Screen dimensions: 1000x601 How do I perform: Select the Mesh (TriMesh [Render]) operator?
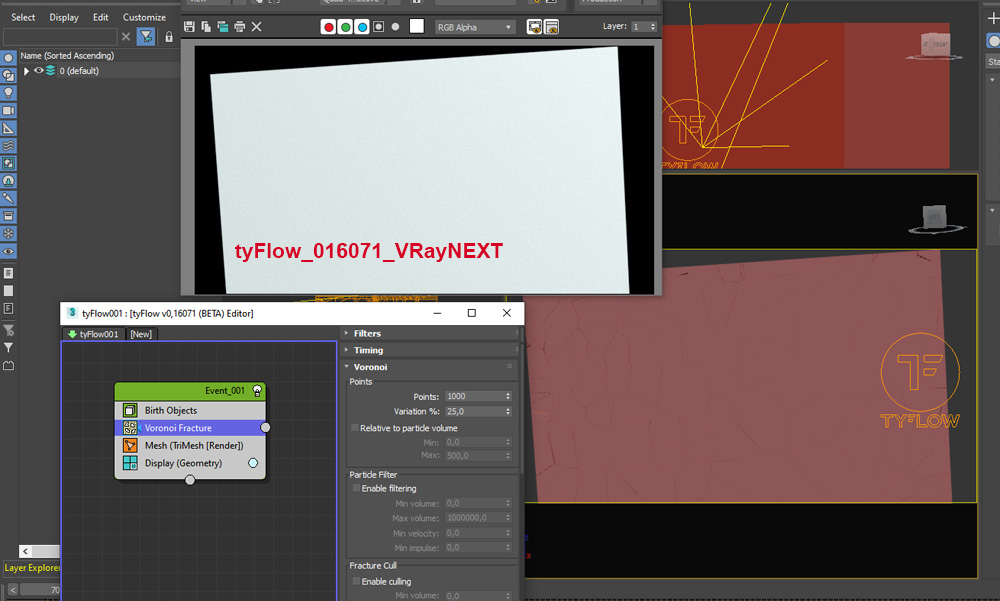coord(190,445)
